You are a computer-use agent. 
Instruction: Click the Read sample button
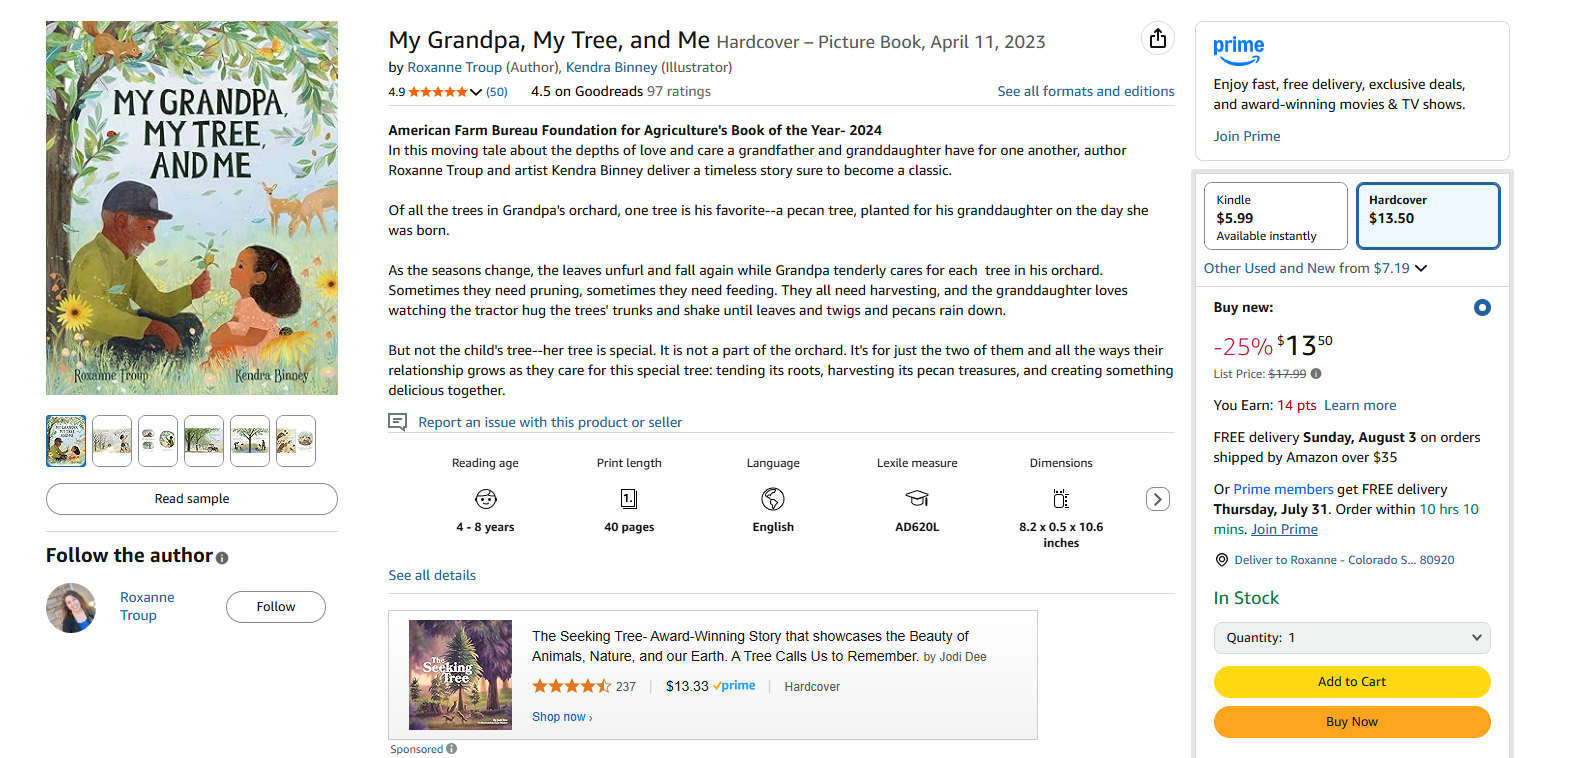point(192,499)
